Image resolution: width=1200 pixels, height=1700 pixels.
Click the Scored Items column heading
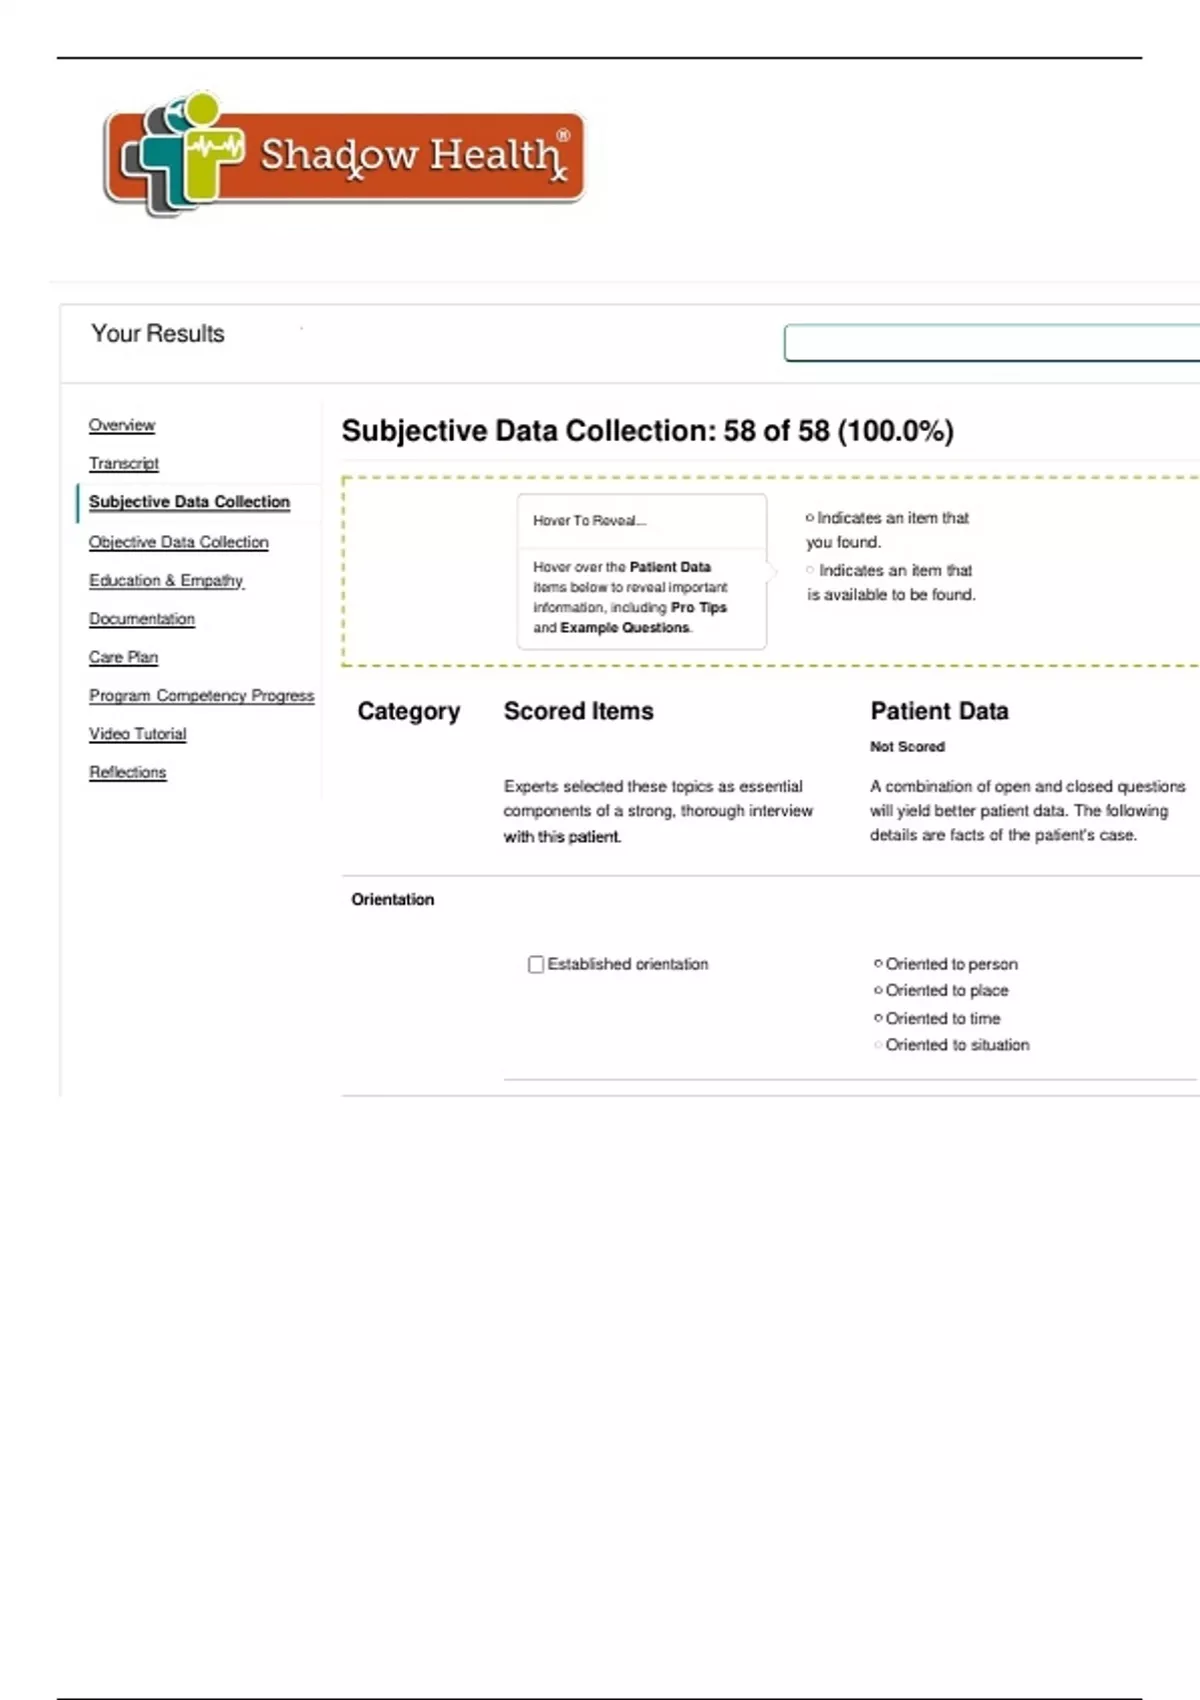pyautogui.click(x=578, y=711)
